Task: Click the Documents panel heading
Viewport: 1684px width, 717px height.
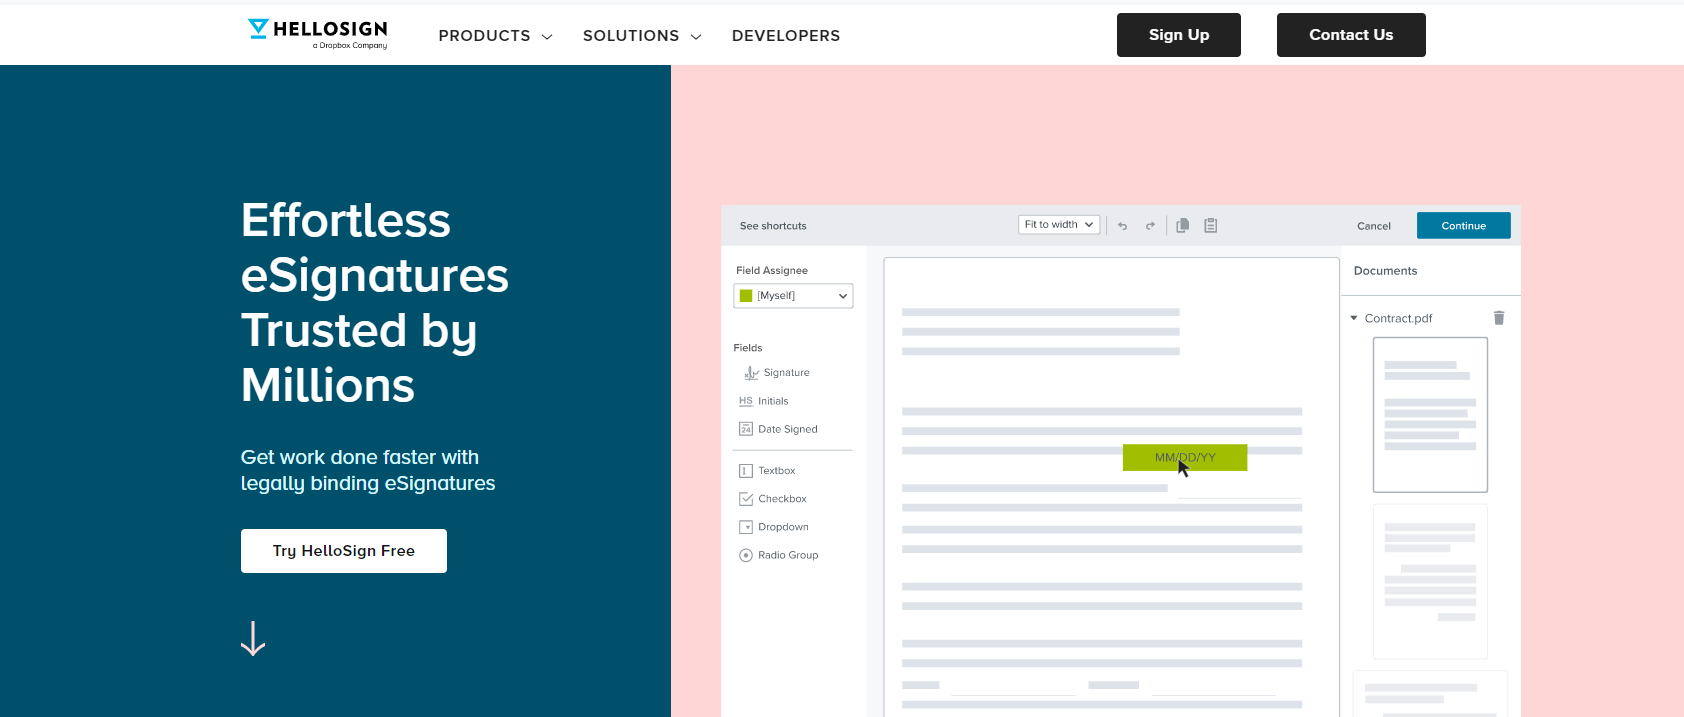Action: [1385, 271]
